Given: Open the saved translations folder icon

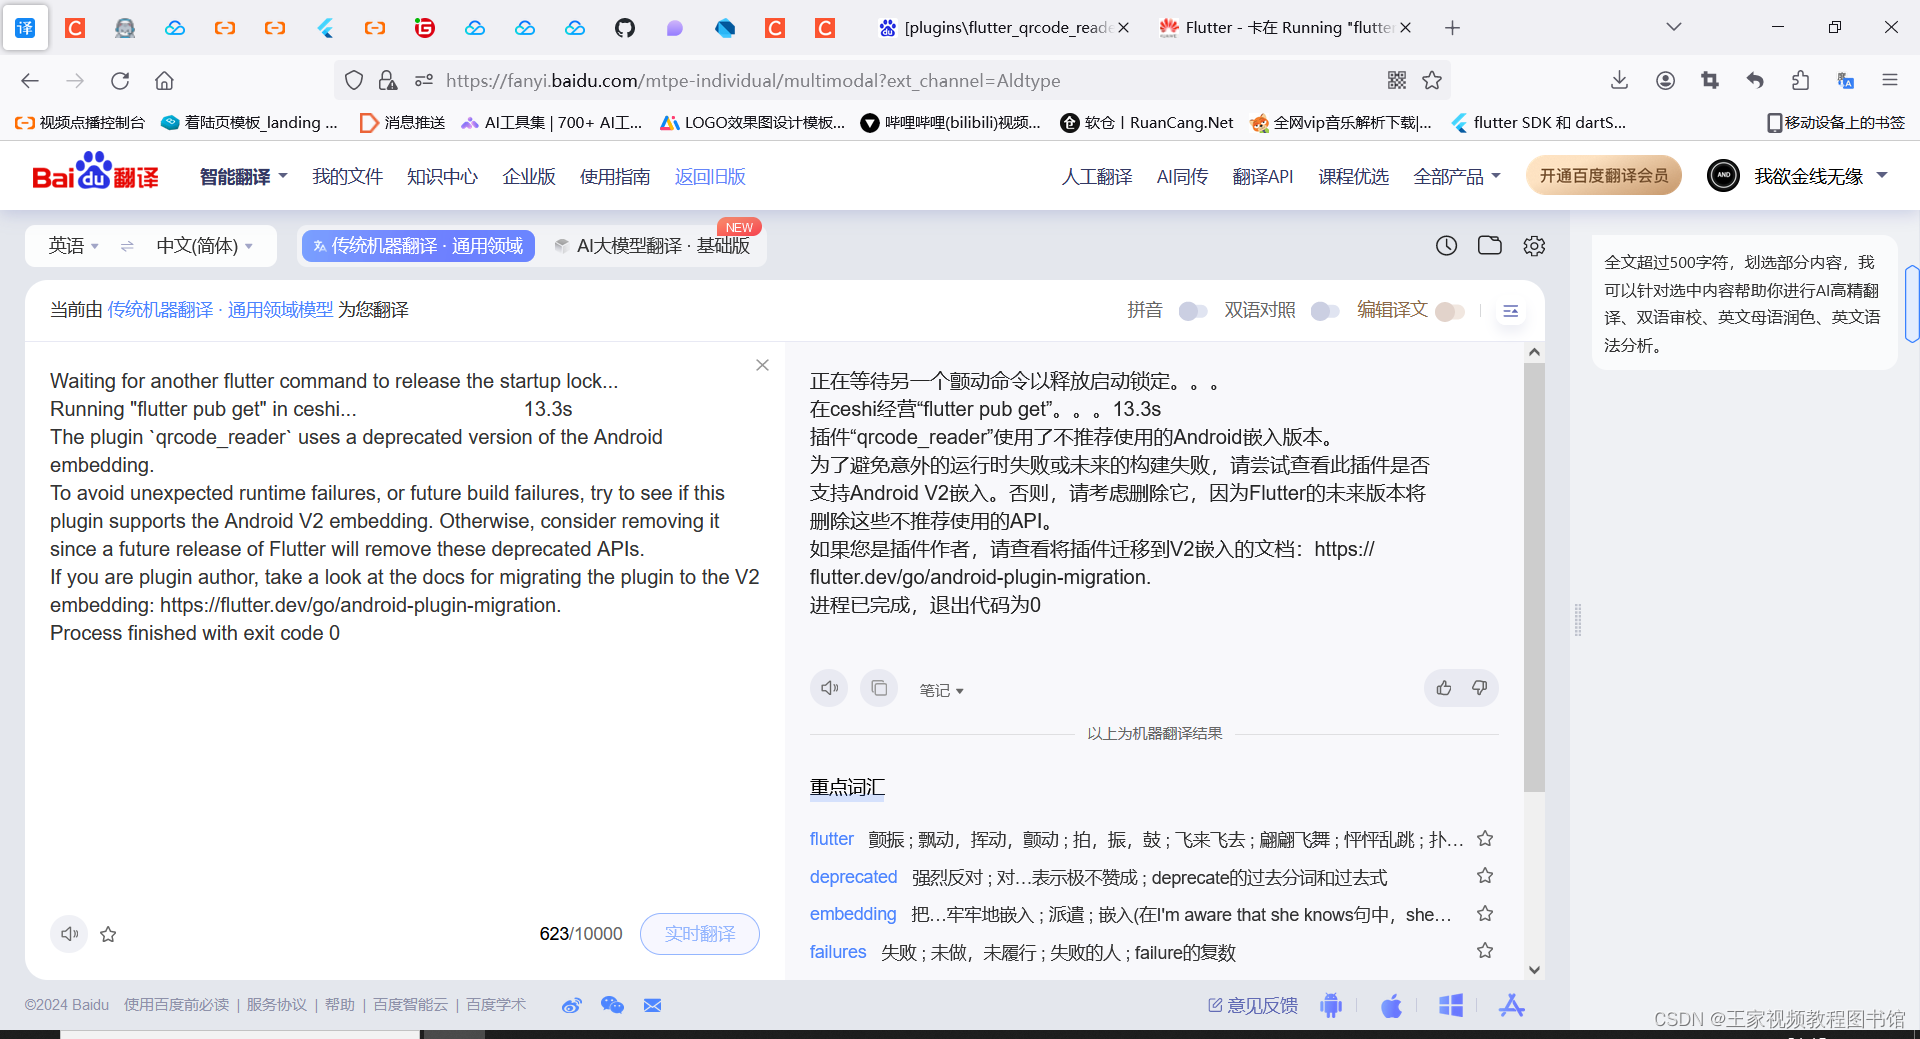Looking at the screenshot, I should coord(1489,245).
